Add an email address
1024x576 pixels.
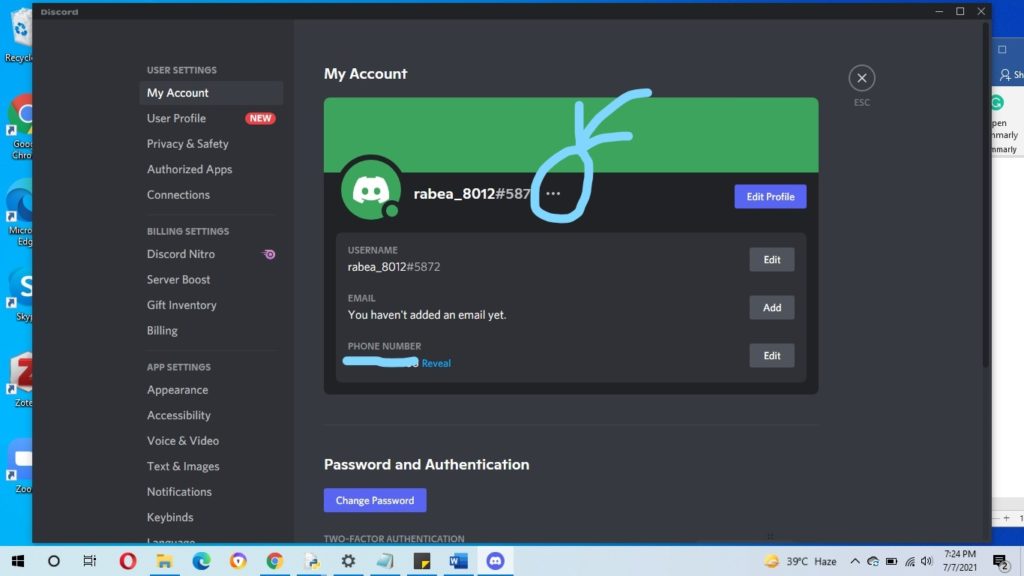(x=771, y=308)
